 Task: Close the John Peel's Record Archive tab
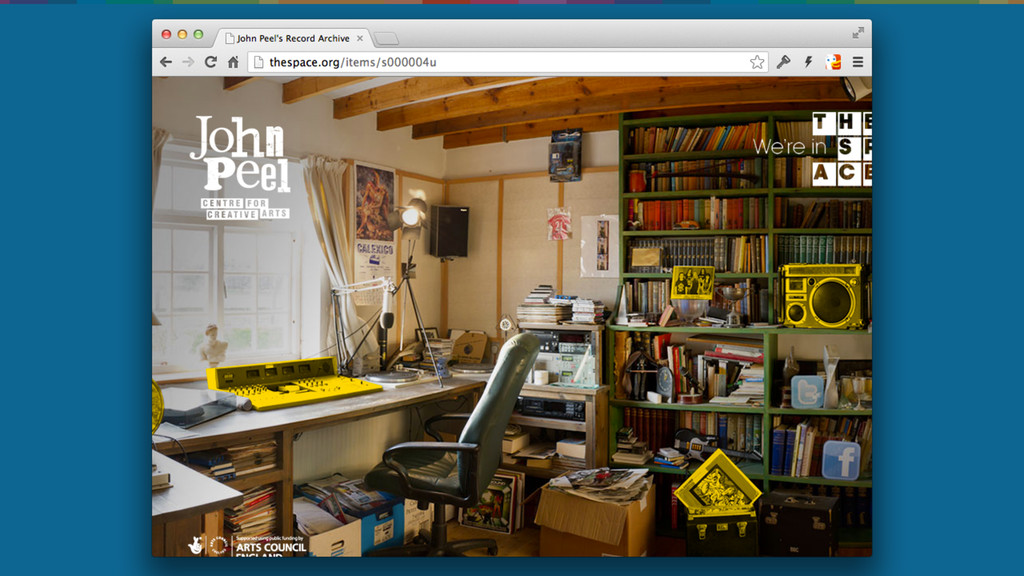(360, 39)
